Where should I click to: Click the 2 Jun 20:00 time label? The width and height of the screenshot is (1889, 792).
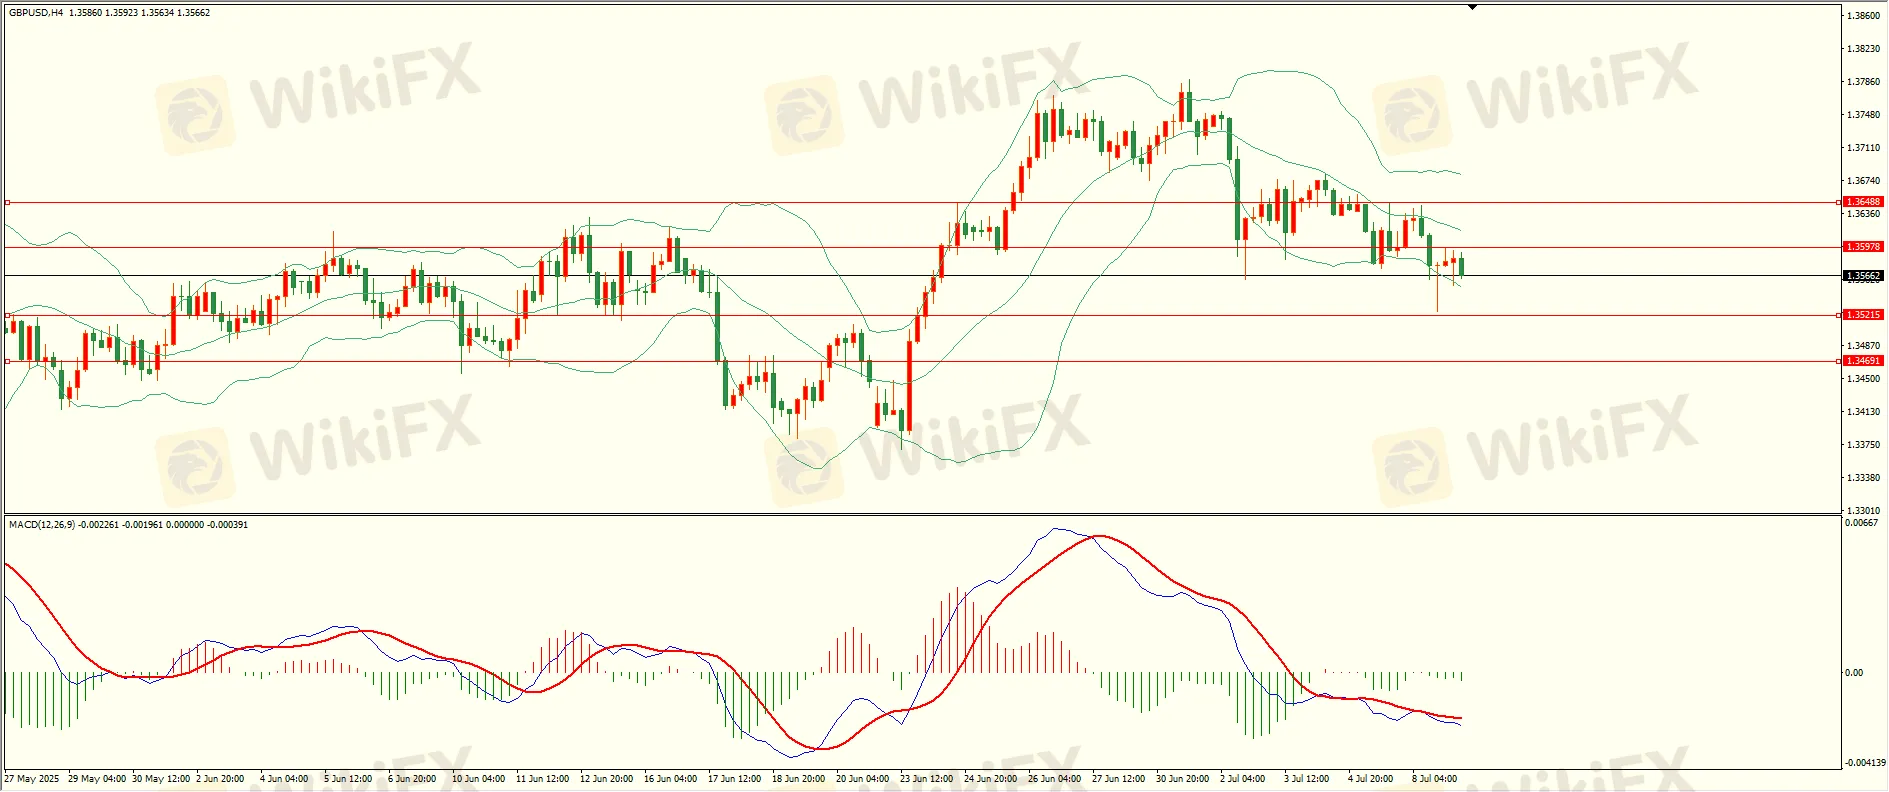[x=220, y=779]
